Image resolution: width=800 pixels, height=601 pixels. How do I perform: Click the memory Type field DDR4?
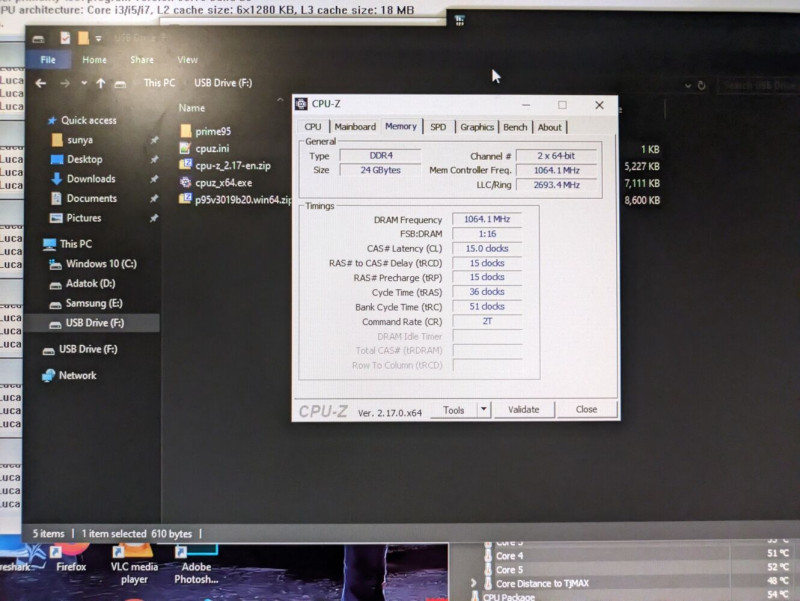point(381,156)
